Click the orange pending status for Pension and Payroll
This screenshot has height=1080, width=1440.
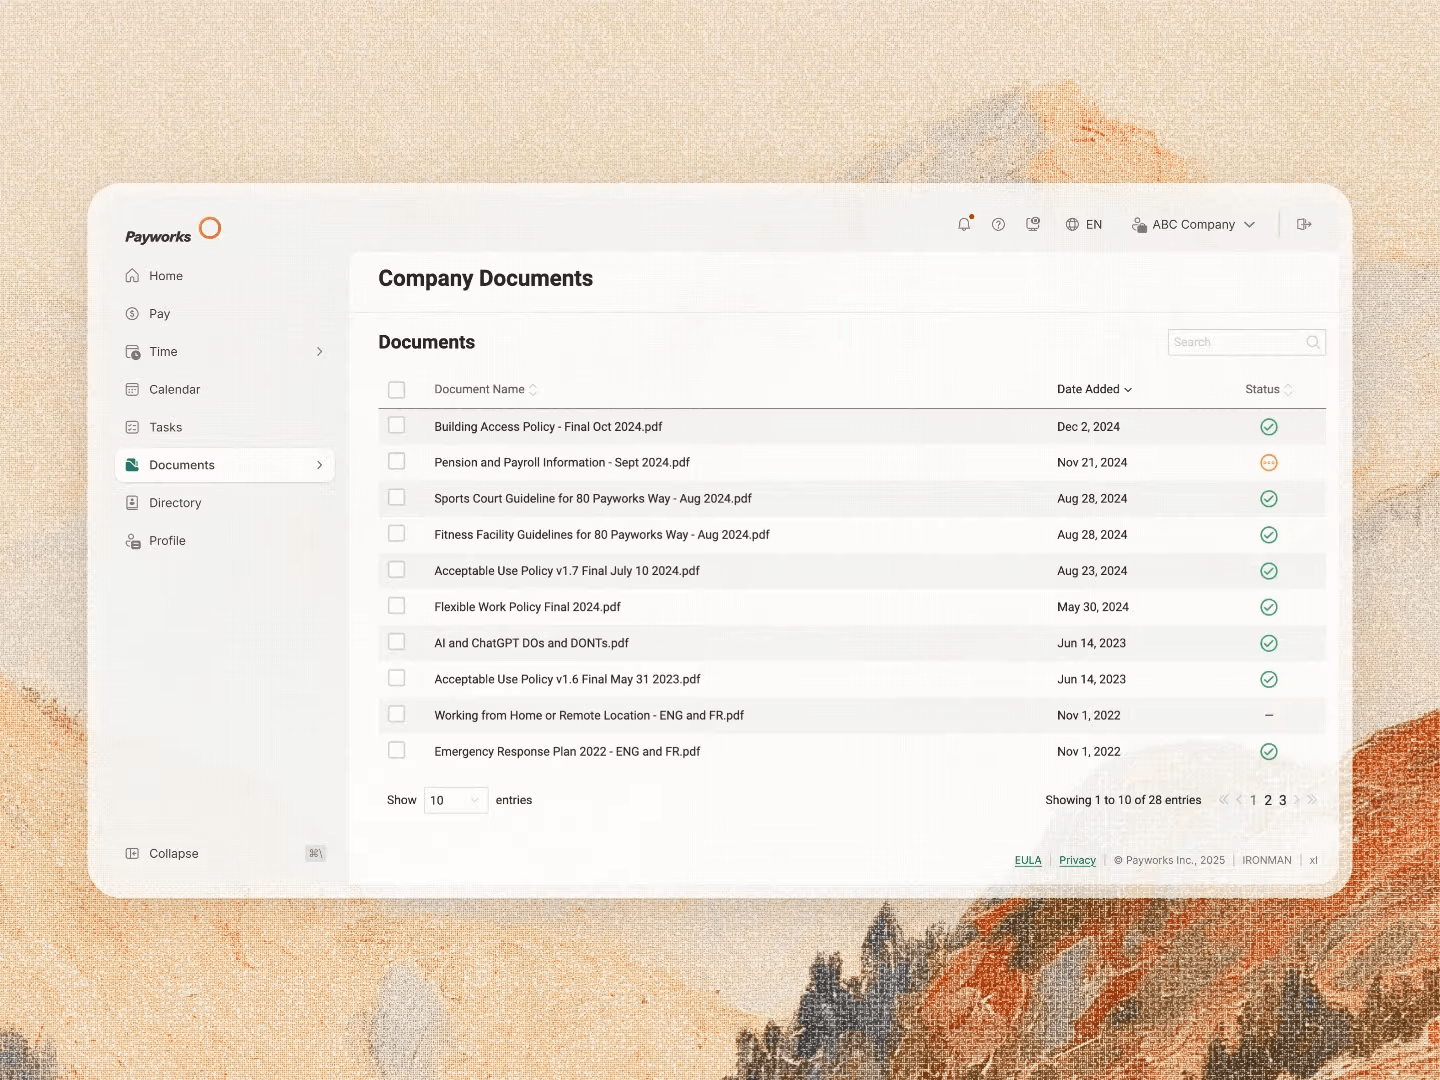point(1269,463)
